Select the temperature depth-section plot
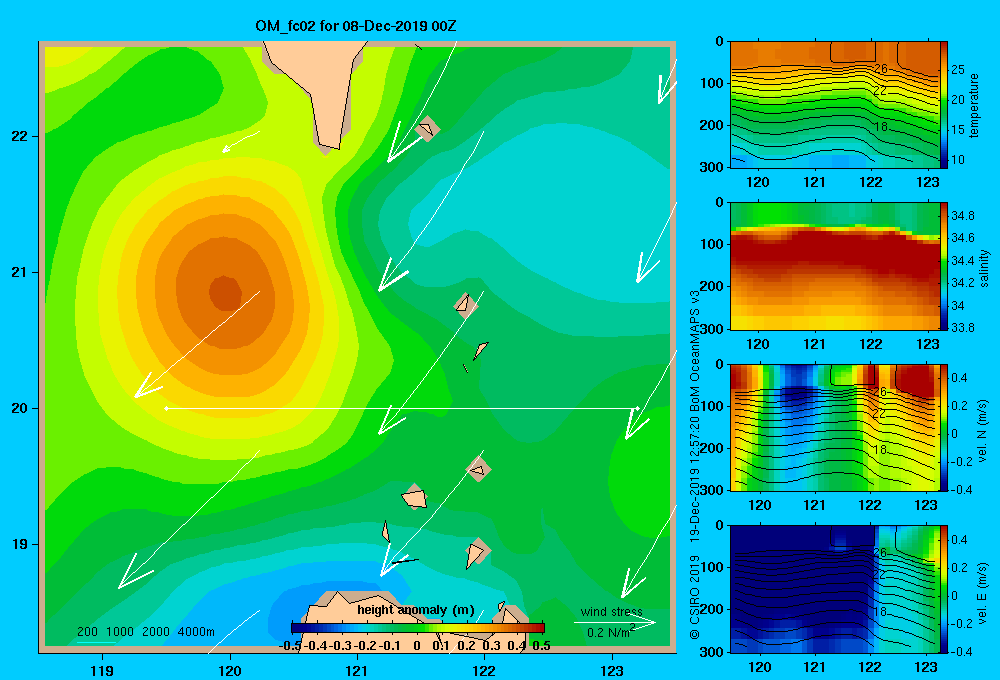 (834, 105)
